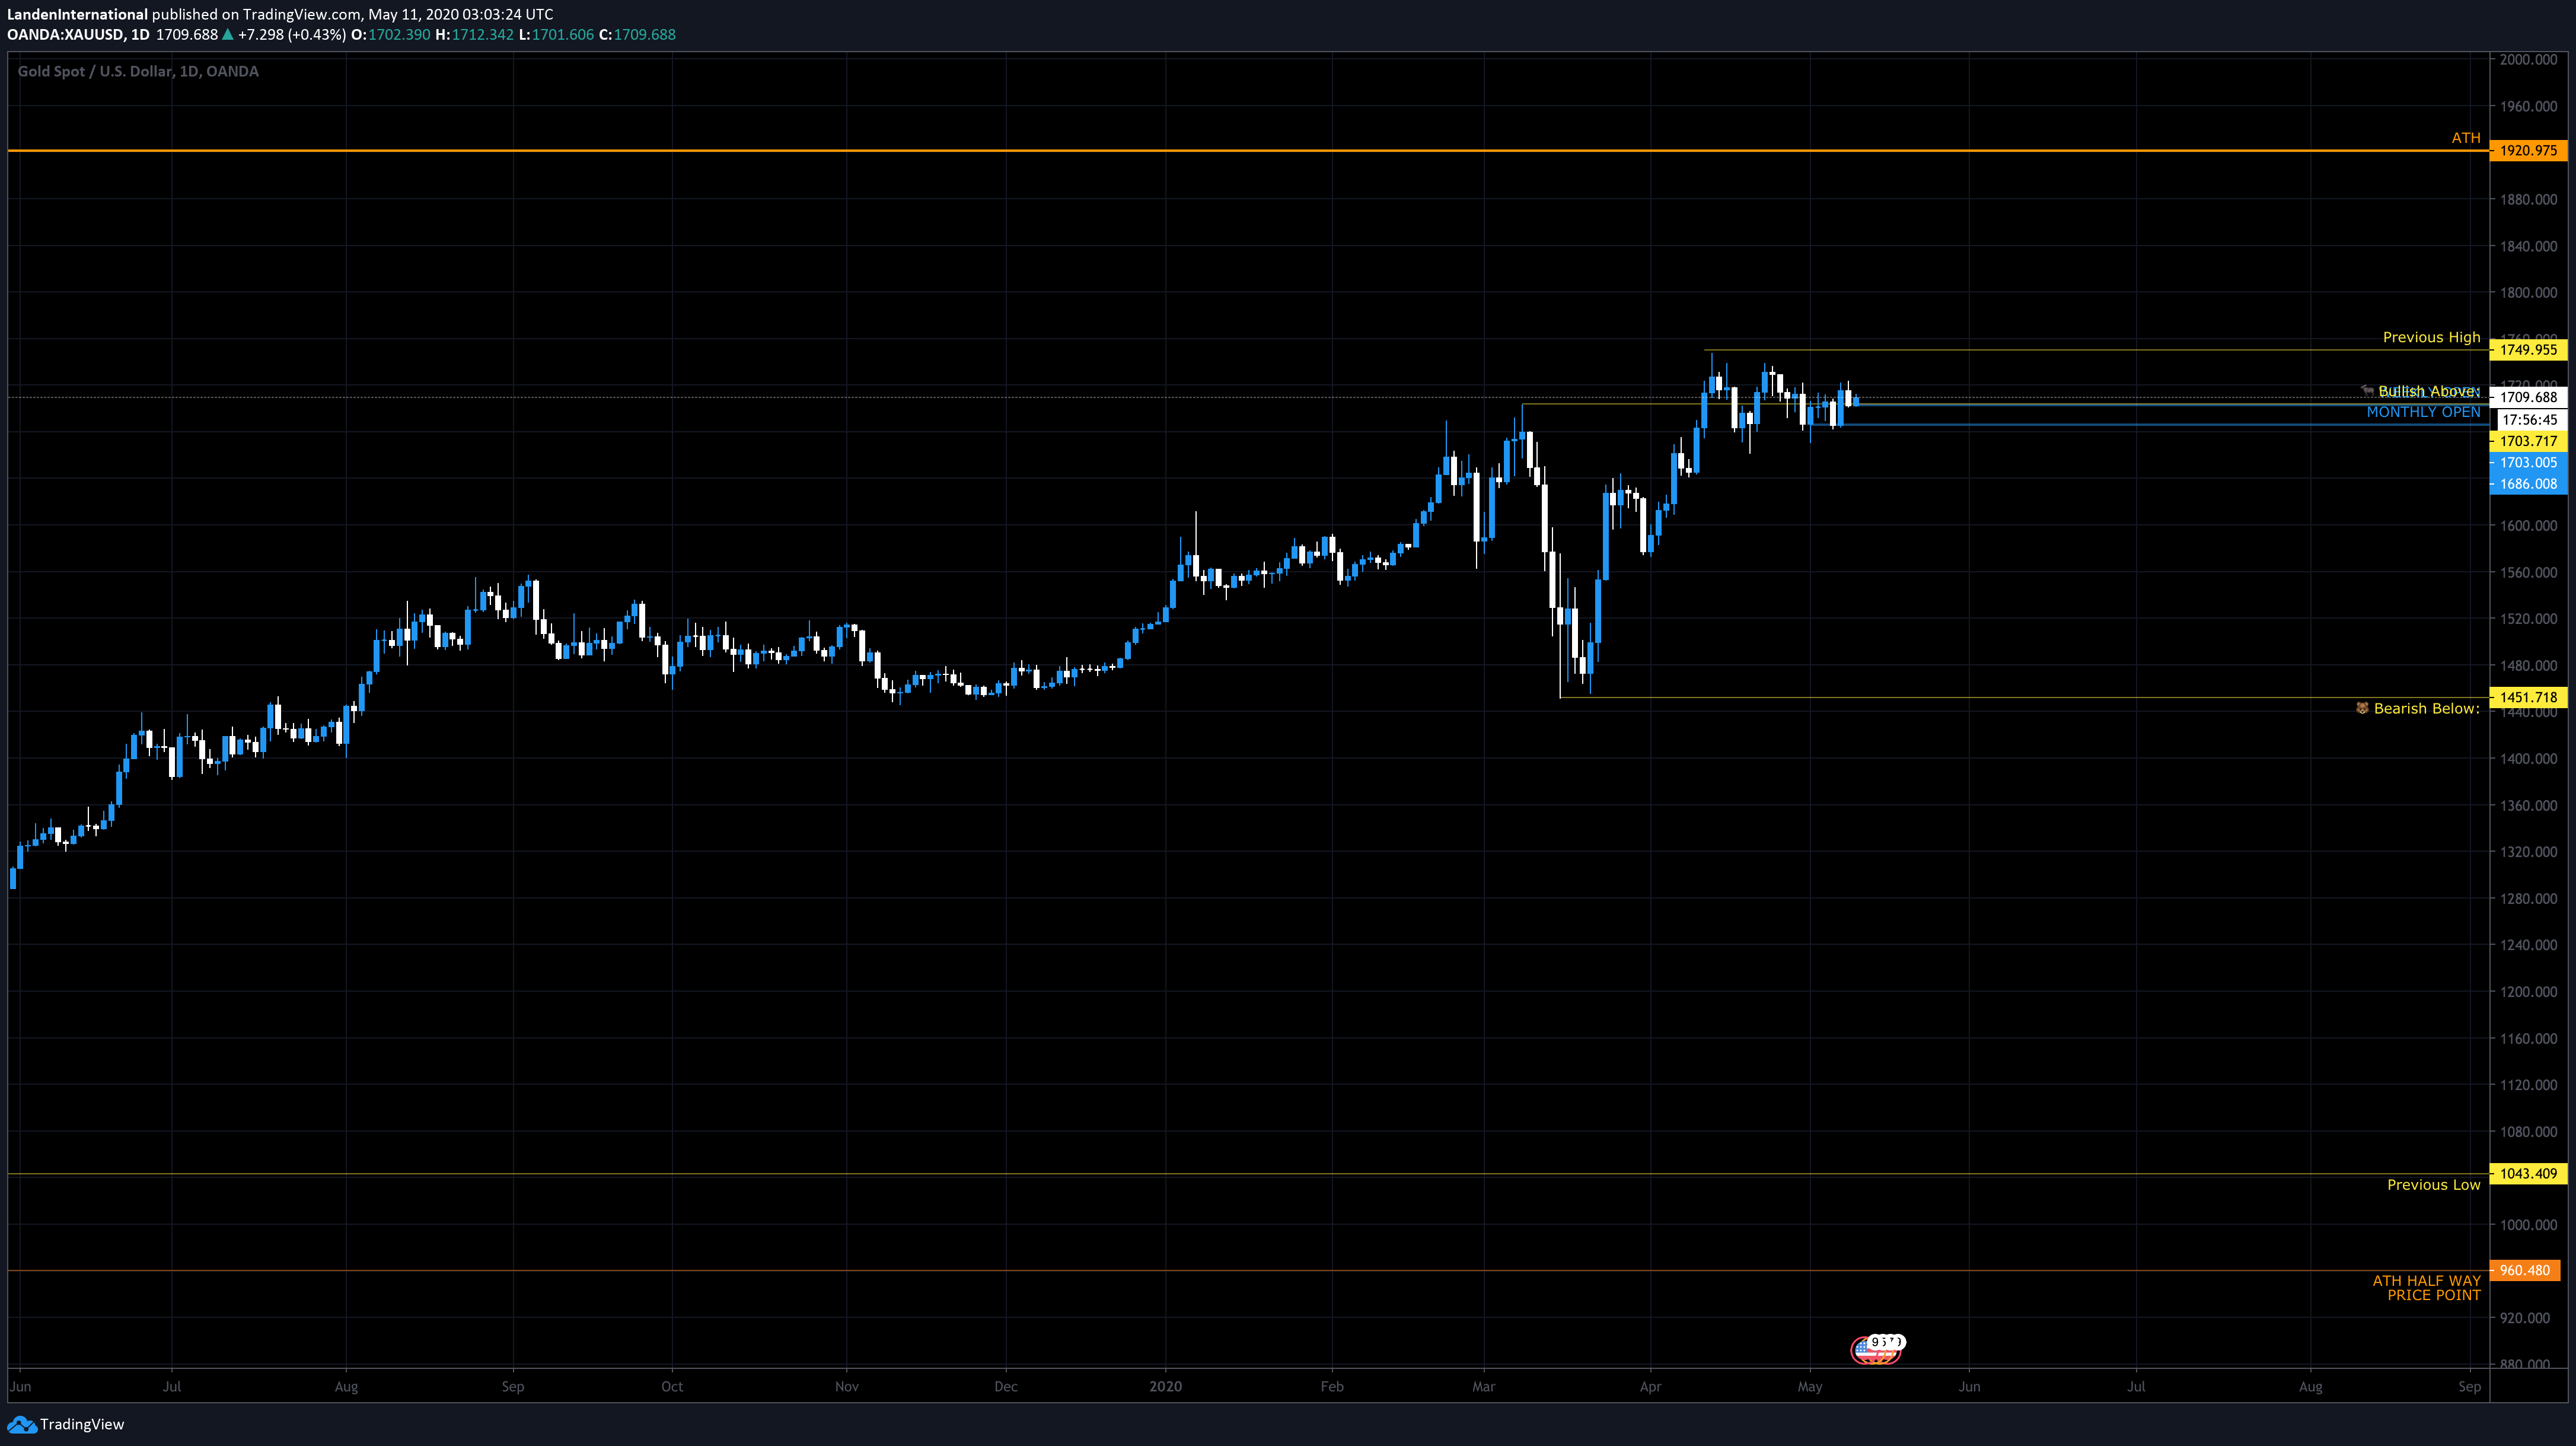Viewport: 2576px width, 1446px height.
Task: Select the Previous High label
Action: pyautogui.click(x=2431, y=337)
